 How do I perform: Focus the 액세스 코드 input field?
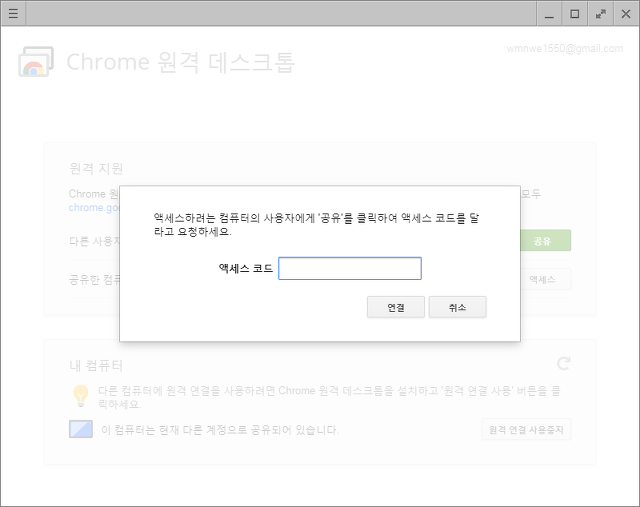(350, 268)
